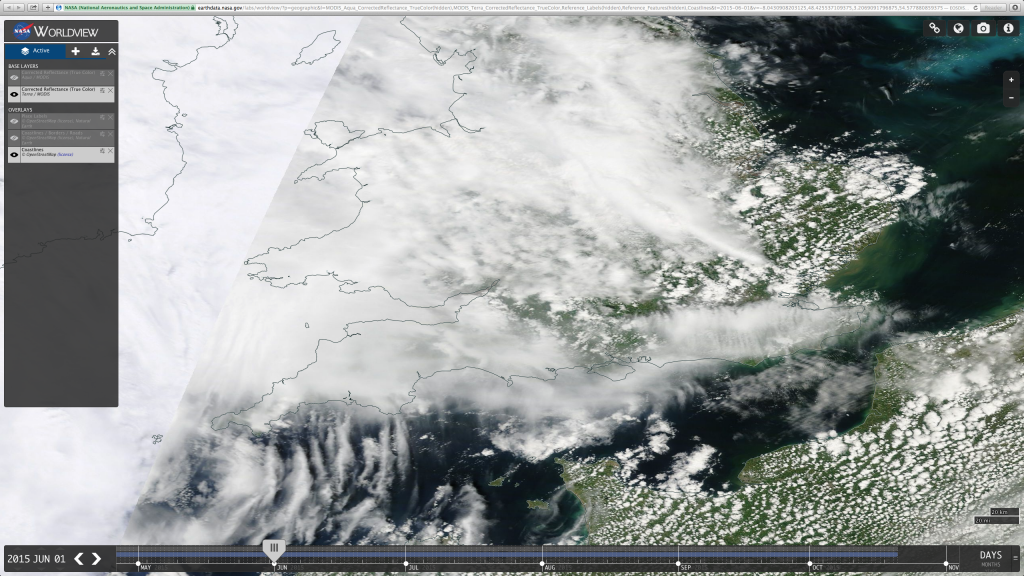Click the Add Layers plus tab
The image size is (1024, 576).
76,51
